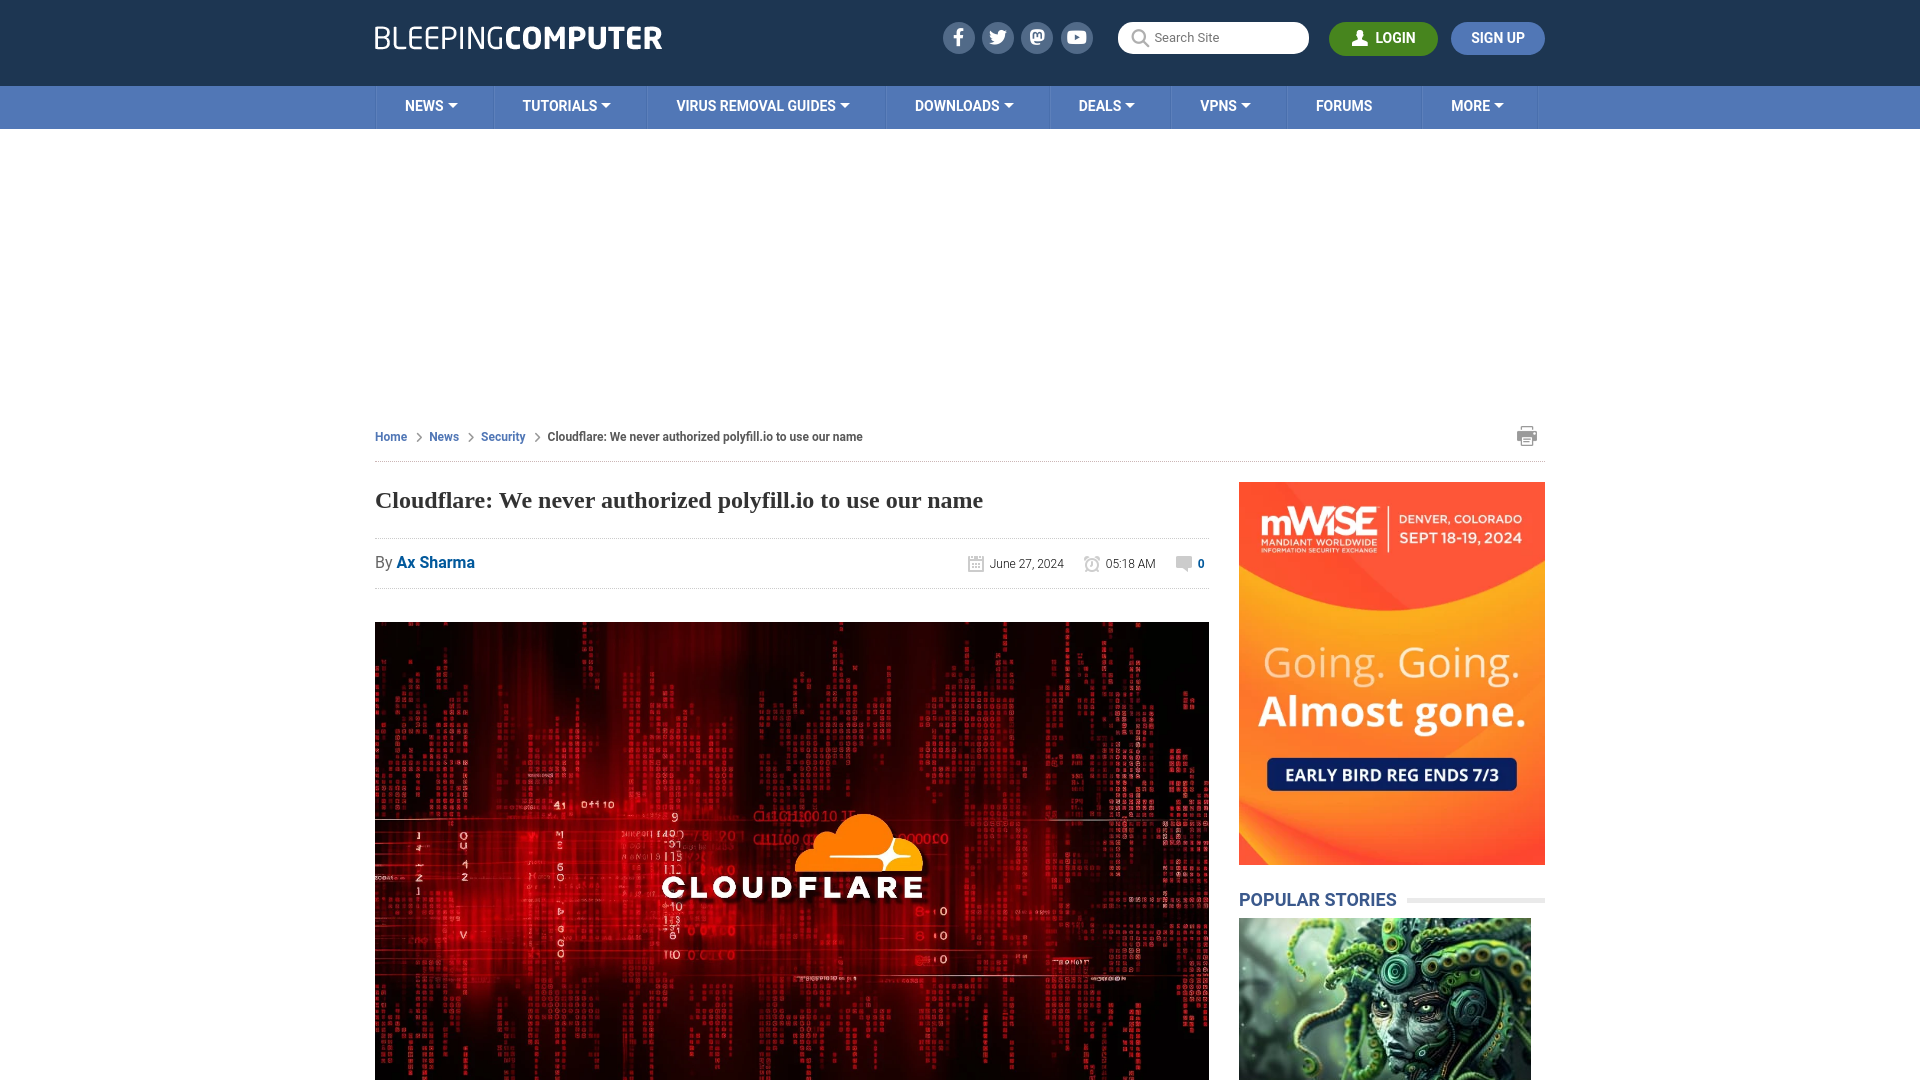This screenshot has height=1080, width=1920.
Task: Click the Login user account icon
Action: [x=1360, y=38]
